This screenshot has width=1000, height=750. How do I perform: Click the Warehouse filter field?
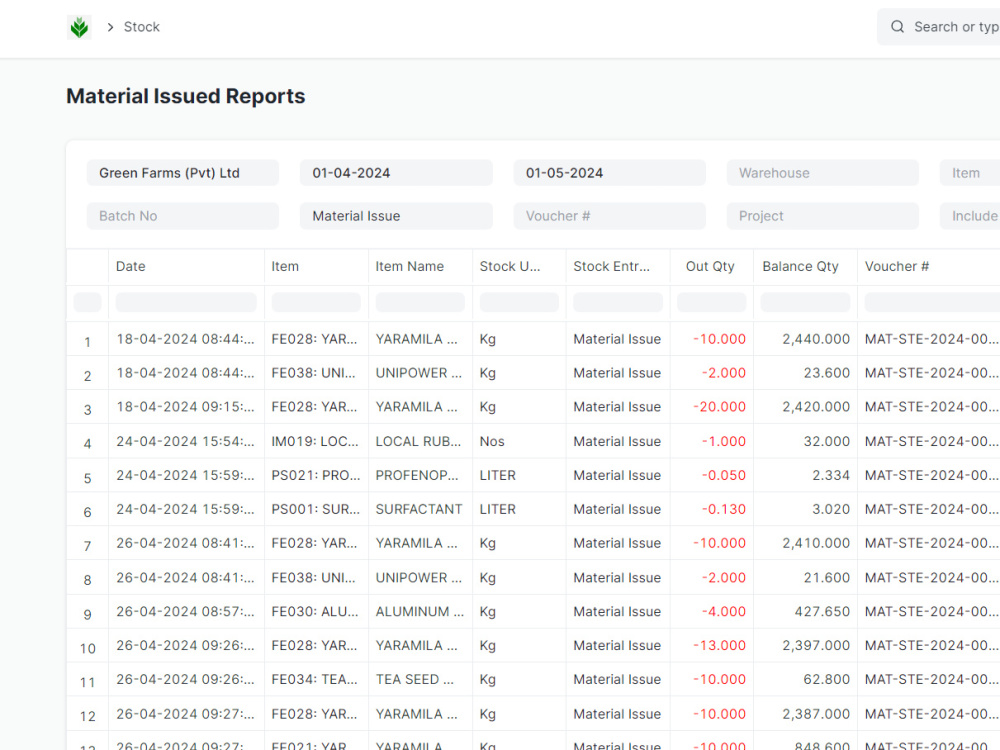click(822, 173)
